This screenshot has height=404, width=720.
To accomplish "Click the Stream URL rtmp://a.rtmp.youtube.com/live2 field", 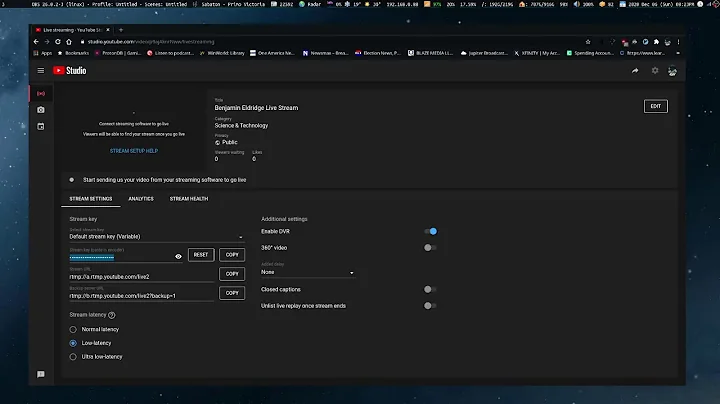I will coord(141,277).
